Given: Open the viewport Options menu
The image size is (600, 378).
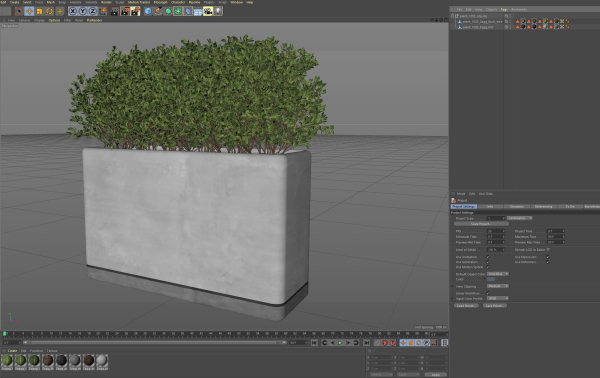Looking at the screenshot, I should [x=54, y=20].
